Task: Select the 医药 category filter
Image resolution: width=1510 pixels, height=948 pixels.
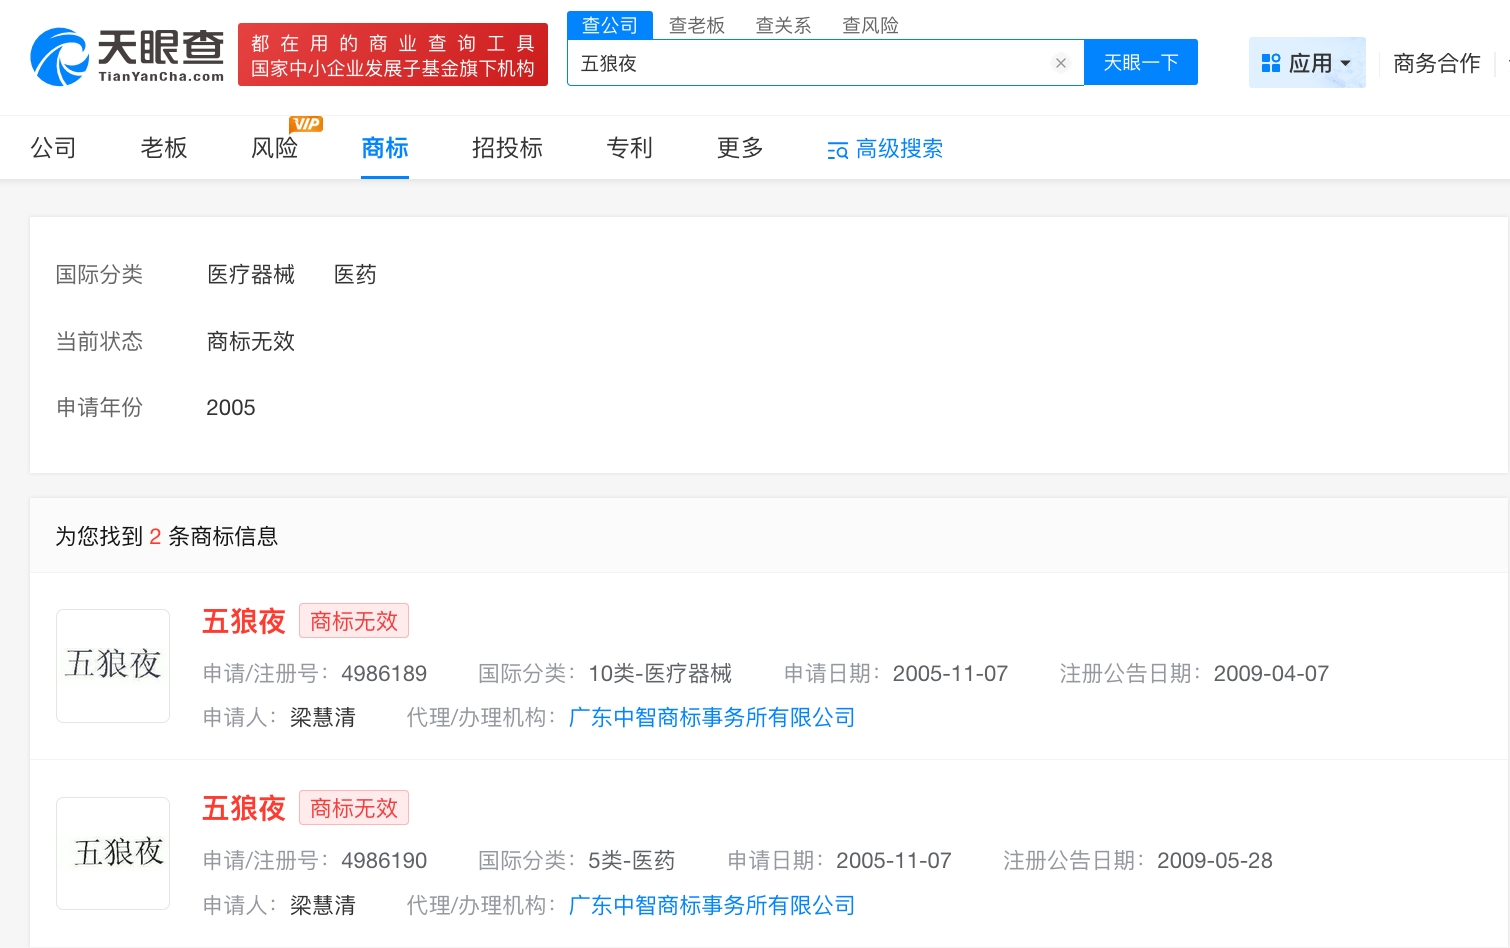Action: tap(355, 275)
